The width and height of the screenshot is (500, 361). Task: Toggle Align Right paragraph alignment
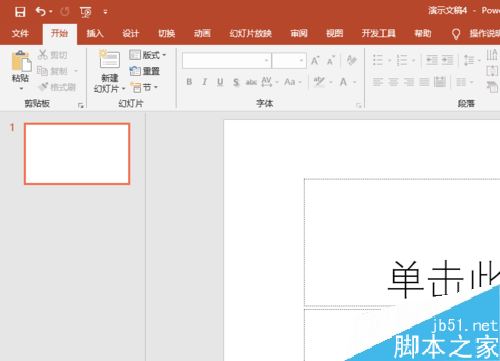409,82
